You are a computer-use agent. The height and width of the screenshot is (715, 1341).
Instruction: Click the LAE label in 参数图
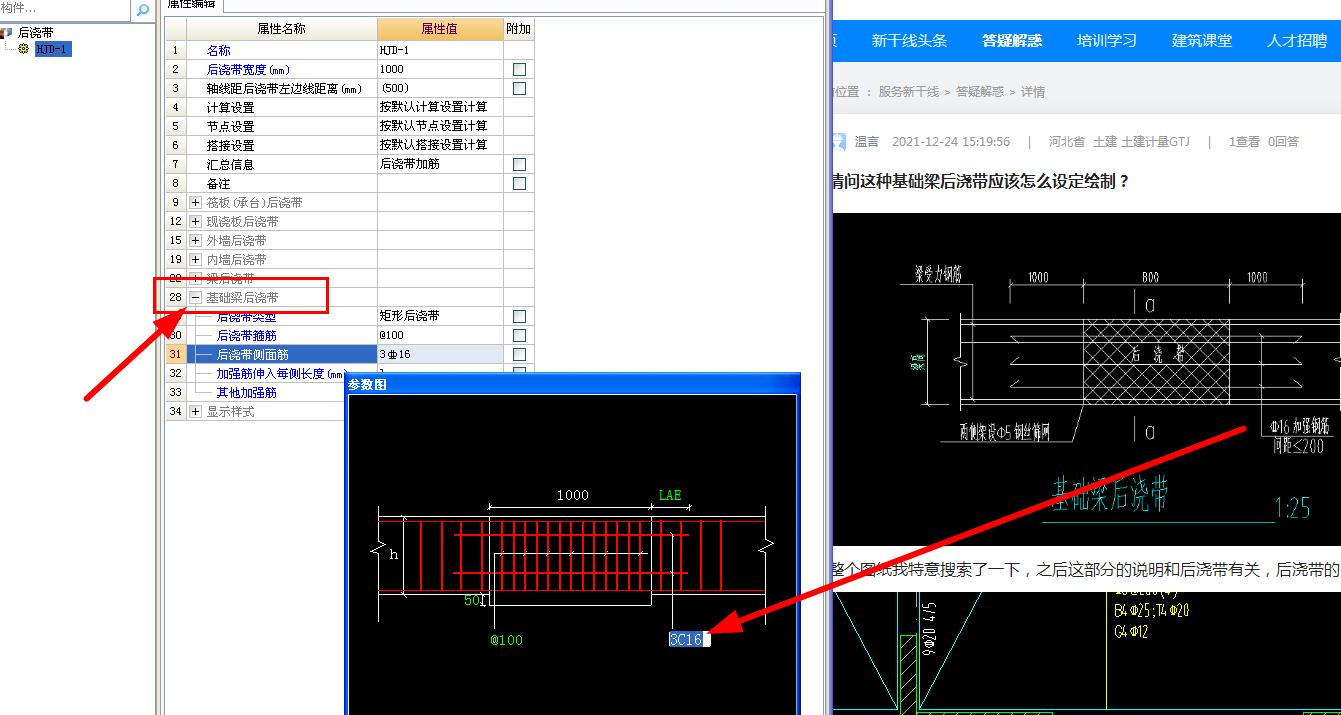tap(670, 496)
